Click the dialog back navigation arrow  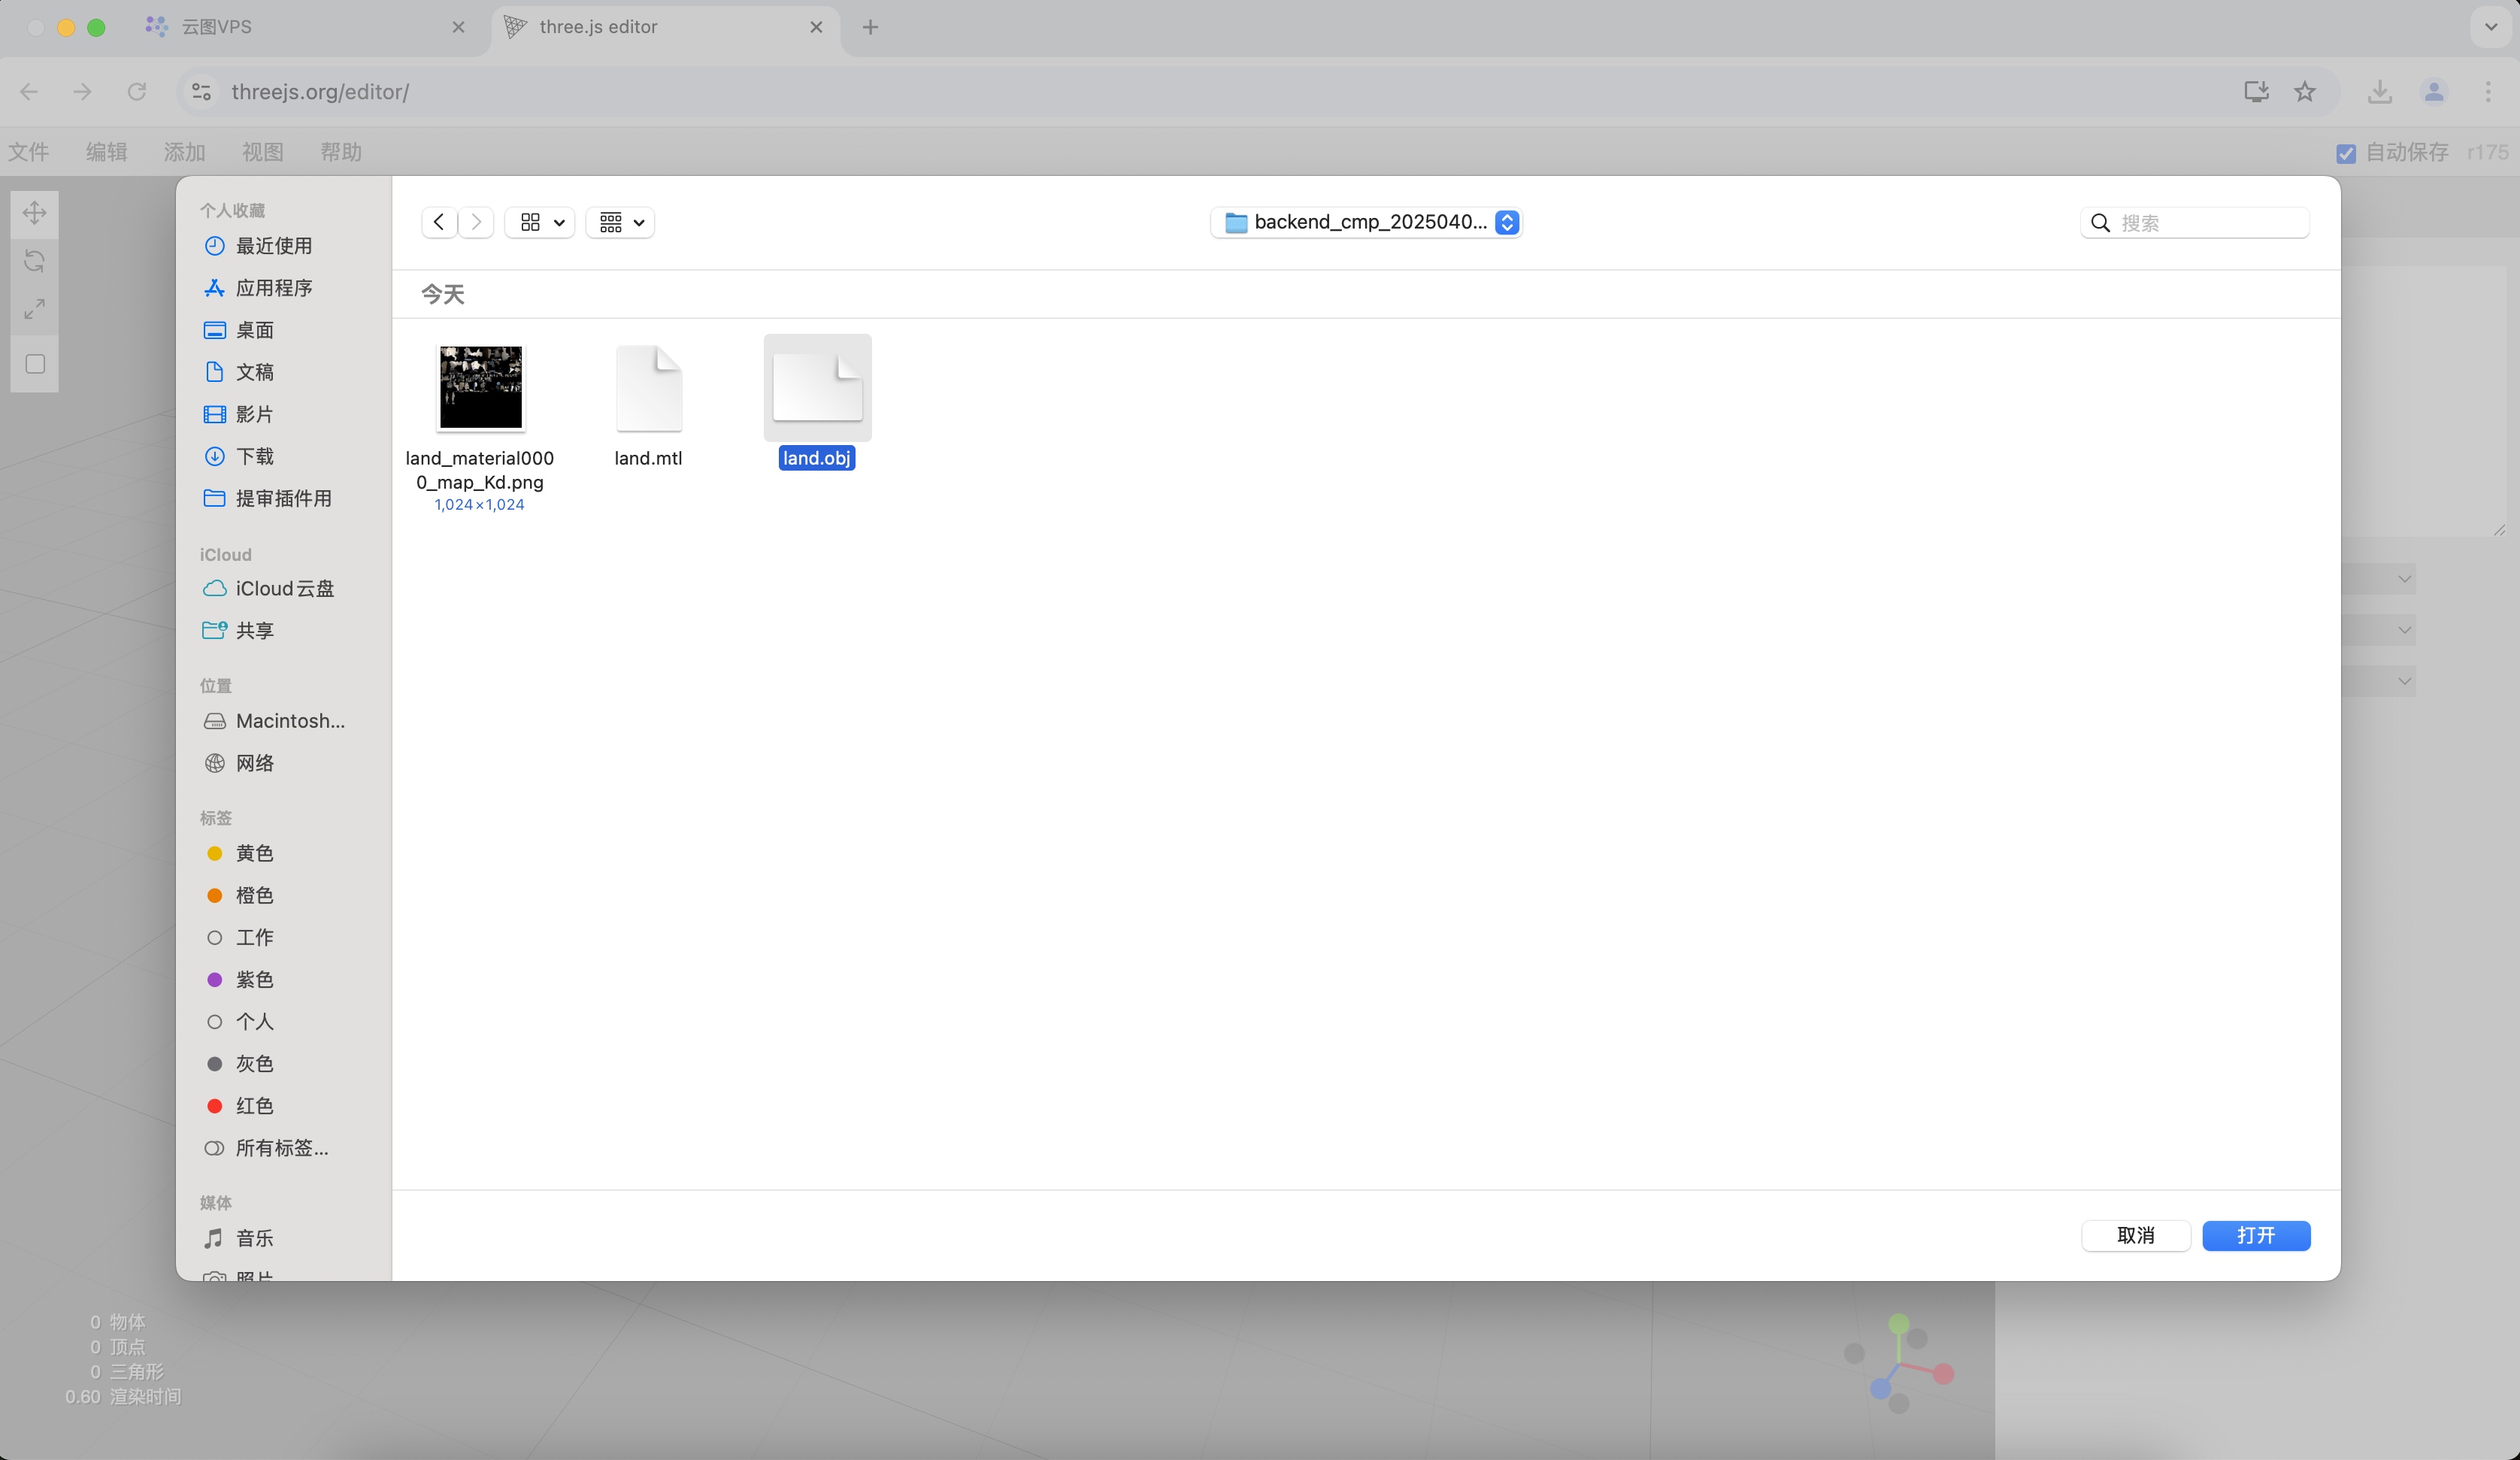point(439,222)
